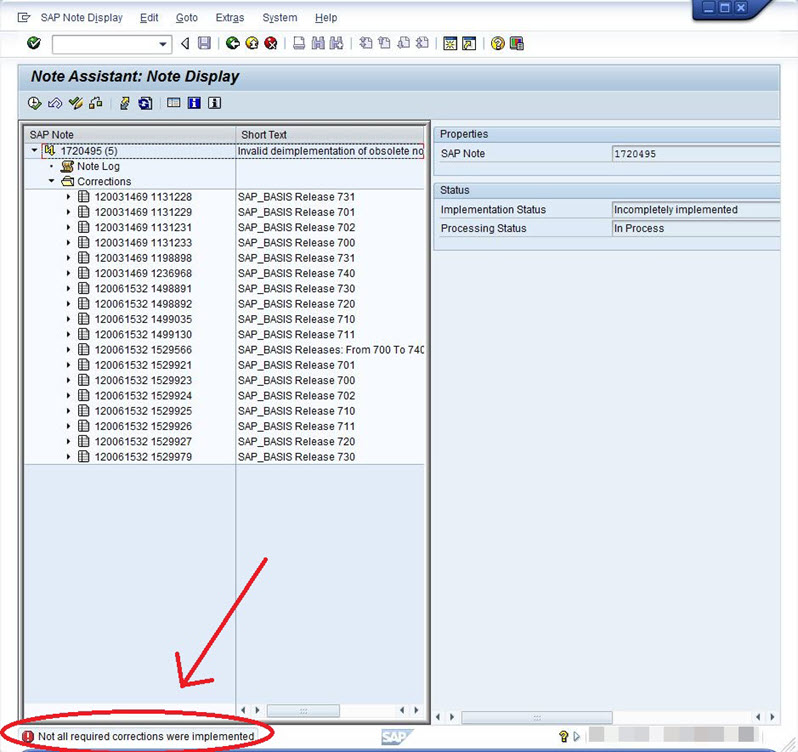Screen dimensions: 798x752
Task: Open the SAP Note Display menu
Action: (81, 18)
